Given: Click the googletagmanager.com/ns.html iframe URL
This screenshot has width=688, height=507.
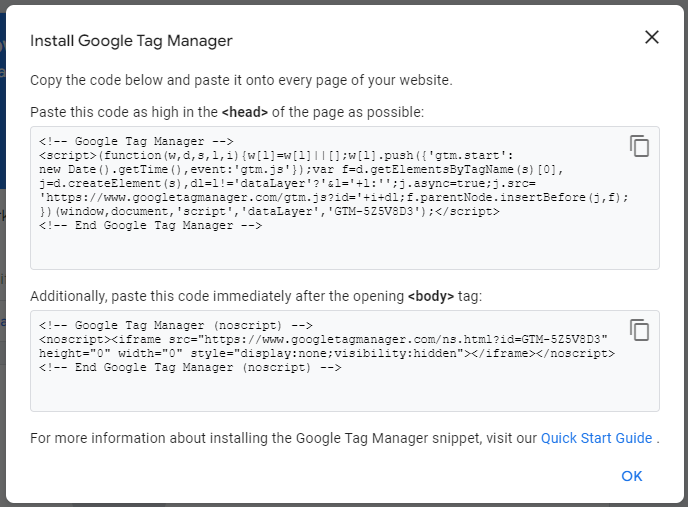Looking at the screenshot, I should pyautogui.click(x=402, y=339).
